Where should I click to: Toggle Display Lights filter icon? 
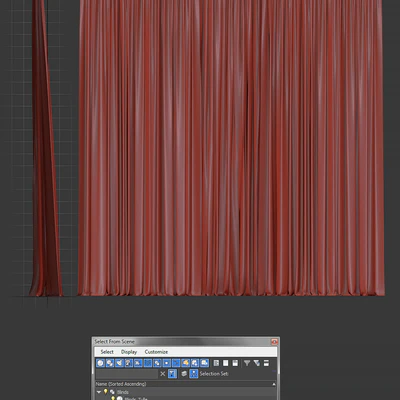click(119, 363)
